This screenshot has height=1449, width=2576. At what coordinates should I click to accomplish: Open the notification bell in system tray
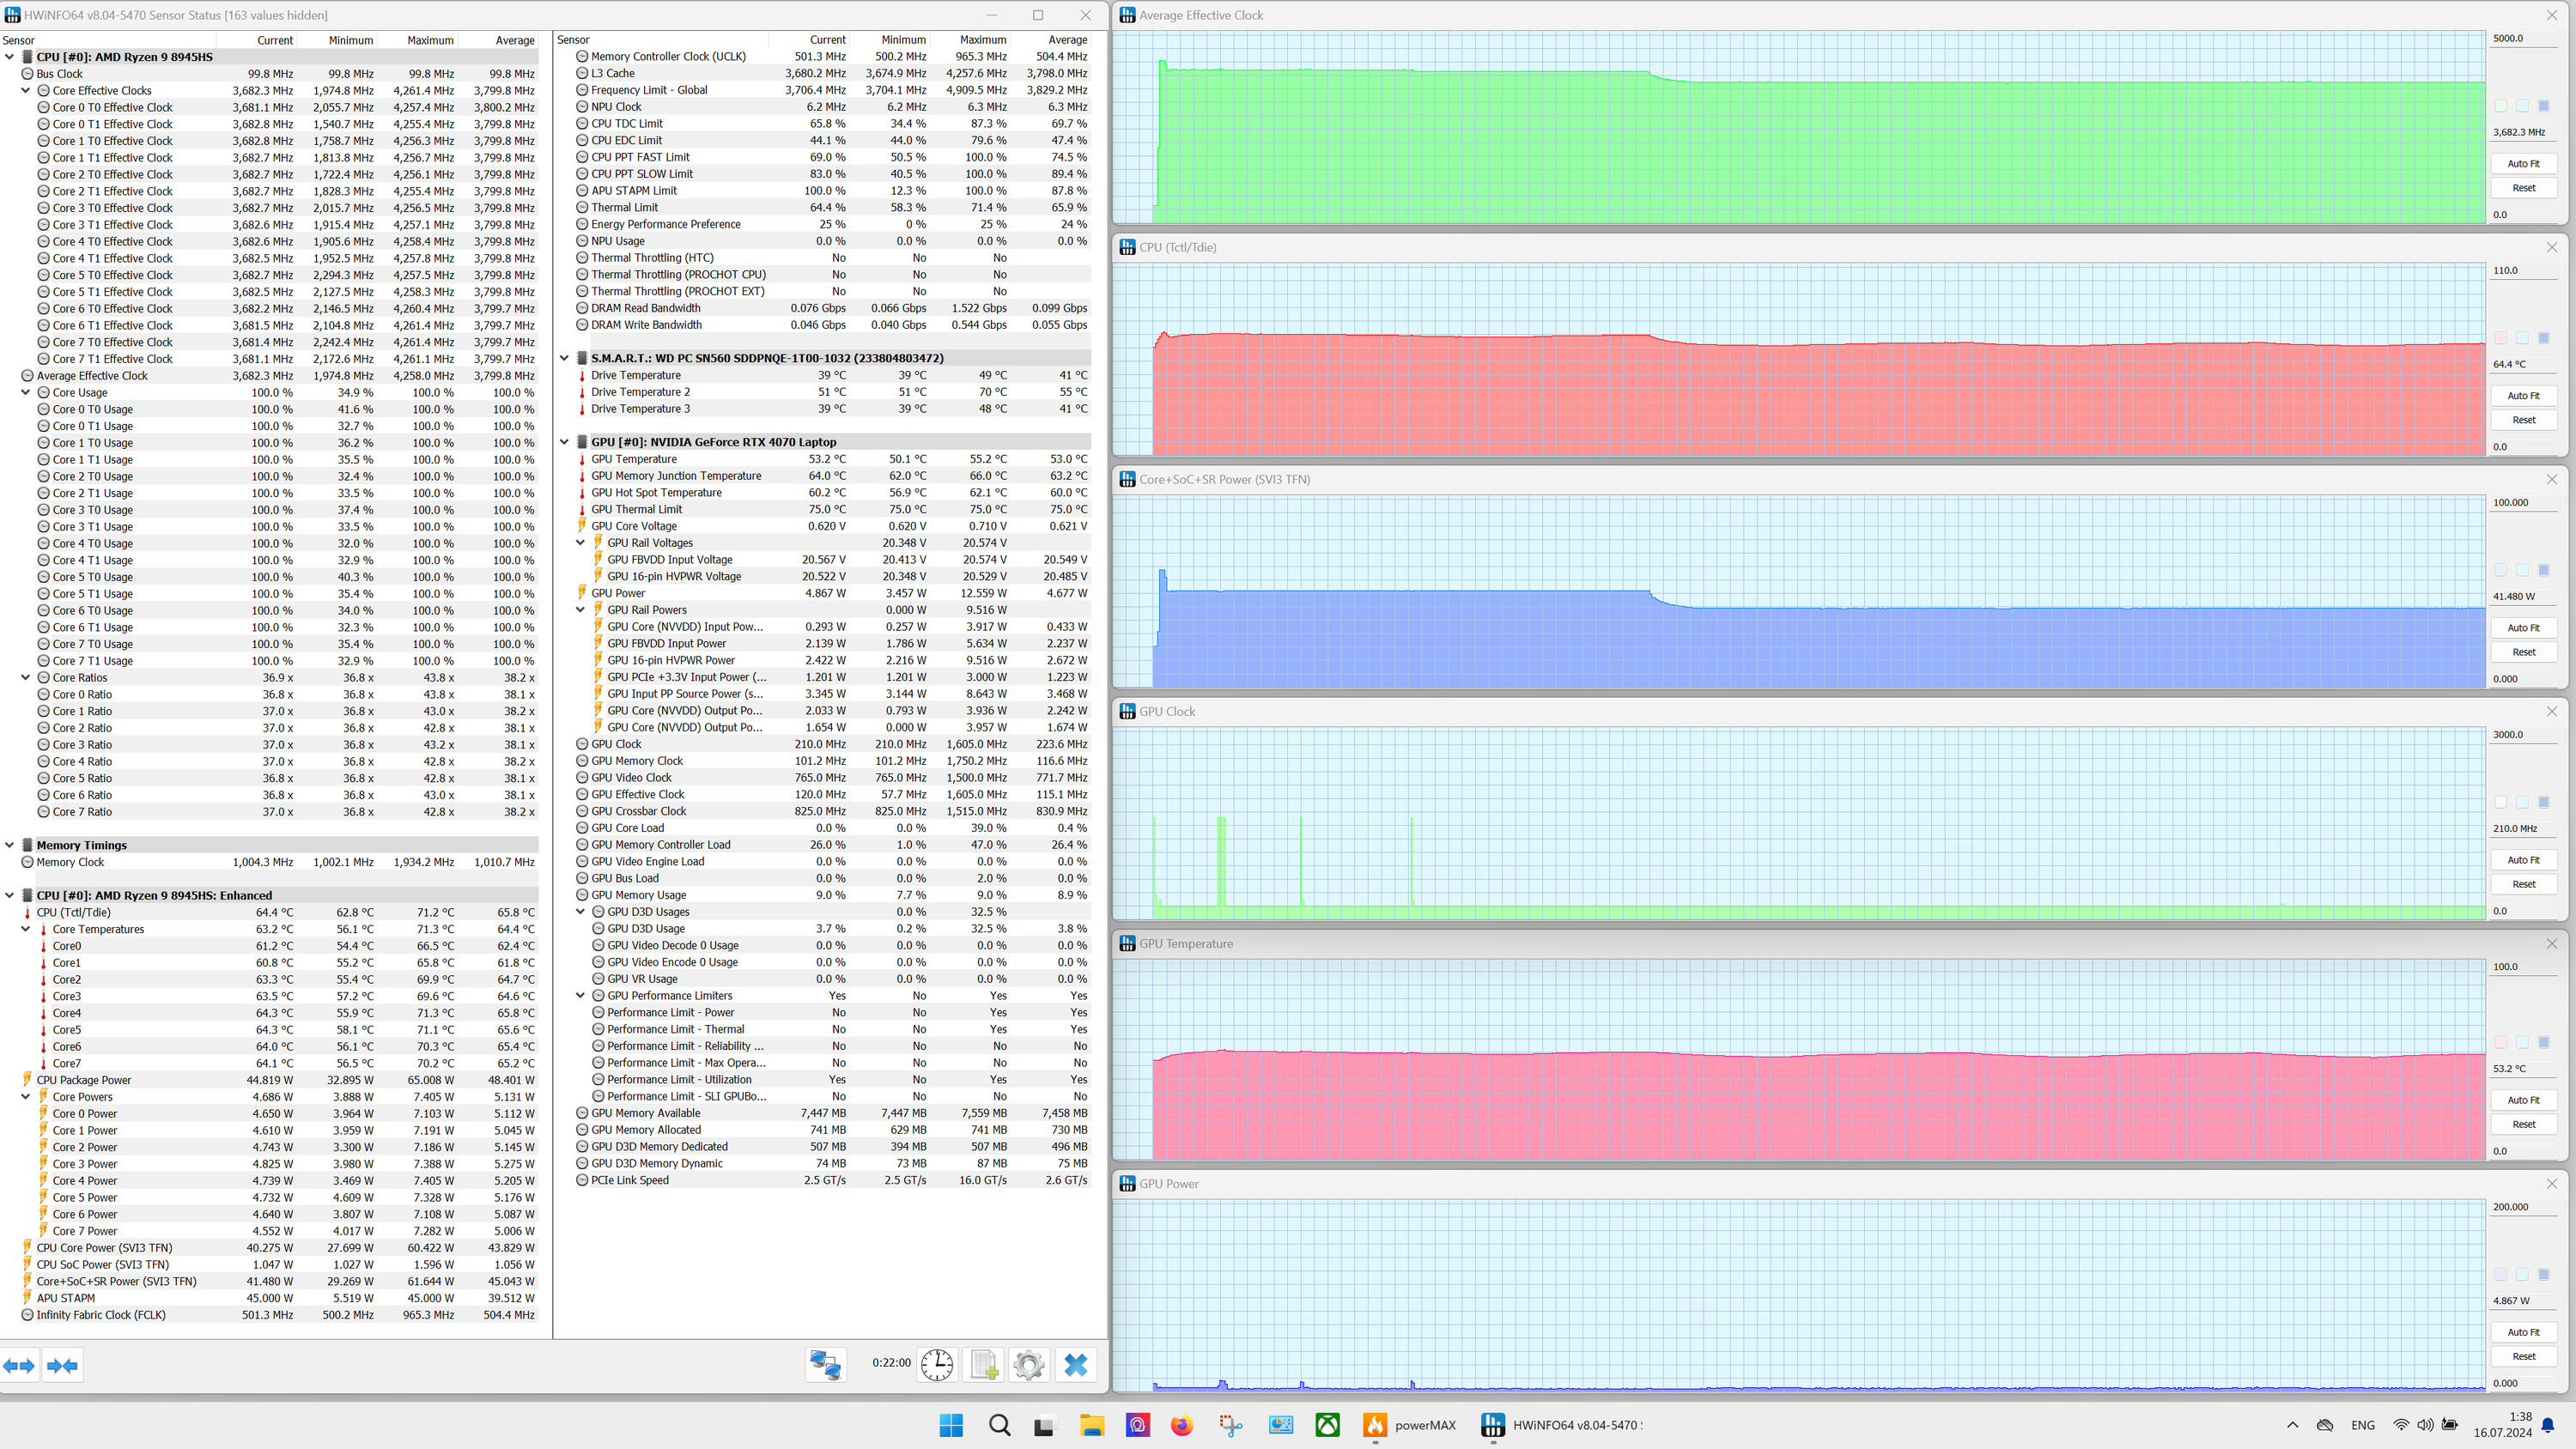[2549, 1425]
